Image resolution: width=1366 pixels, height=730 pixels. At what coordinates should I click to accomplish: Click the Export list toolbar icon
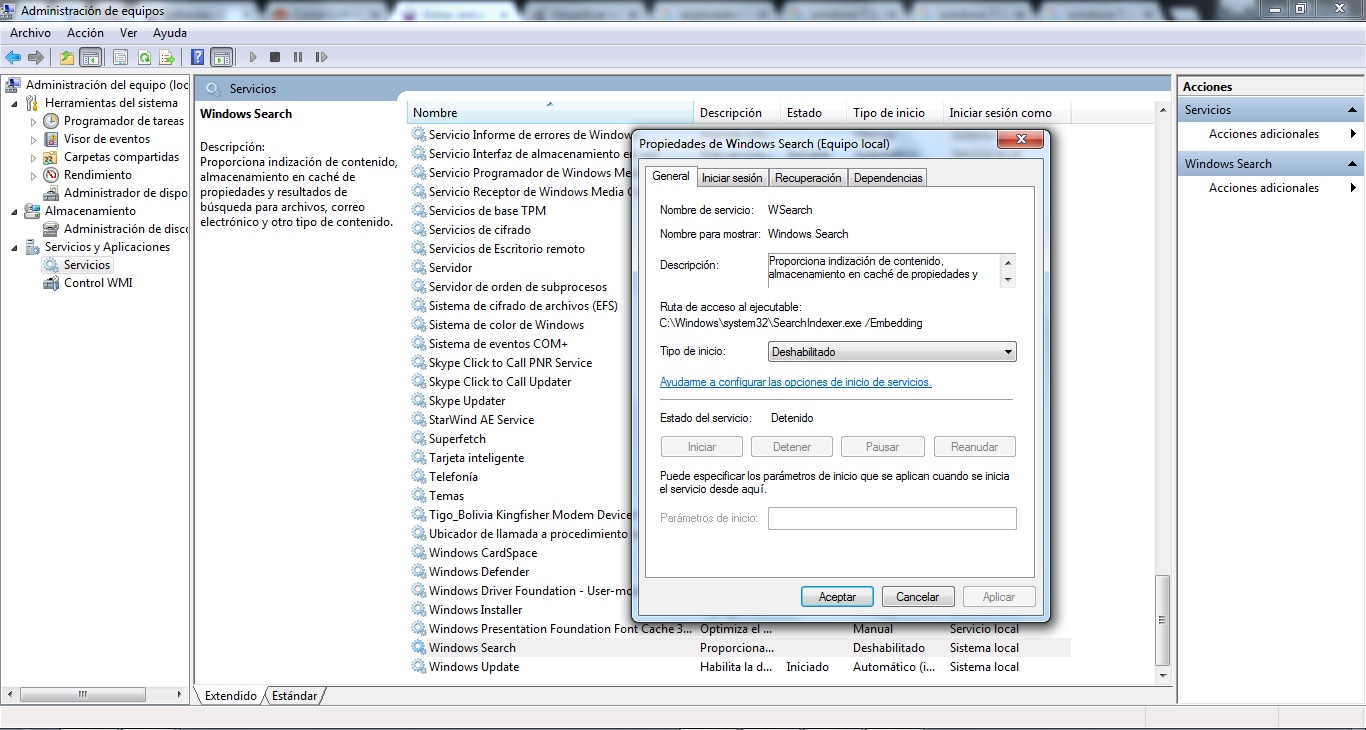point(167,57)
